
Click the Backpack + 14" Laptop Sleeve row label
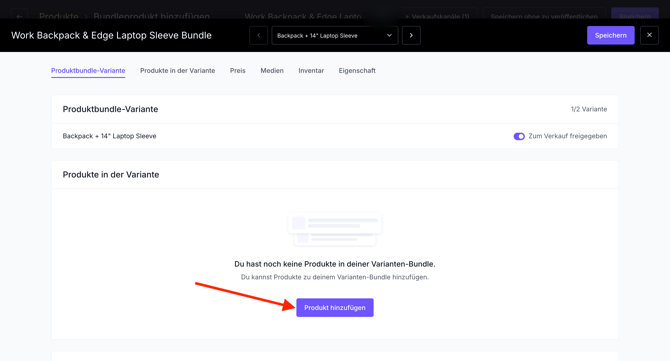pos(109,136)
